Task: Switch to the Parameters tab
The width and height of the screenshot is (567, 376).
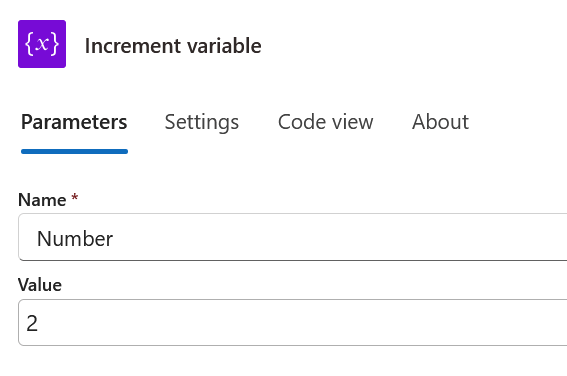Action: 74,122
